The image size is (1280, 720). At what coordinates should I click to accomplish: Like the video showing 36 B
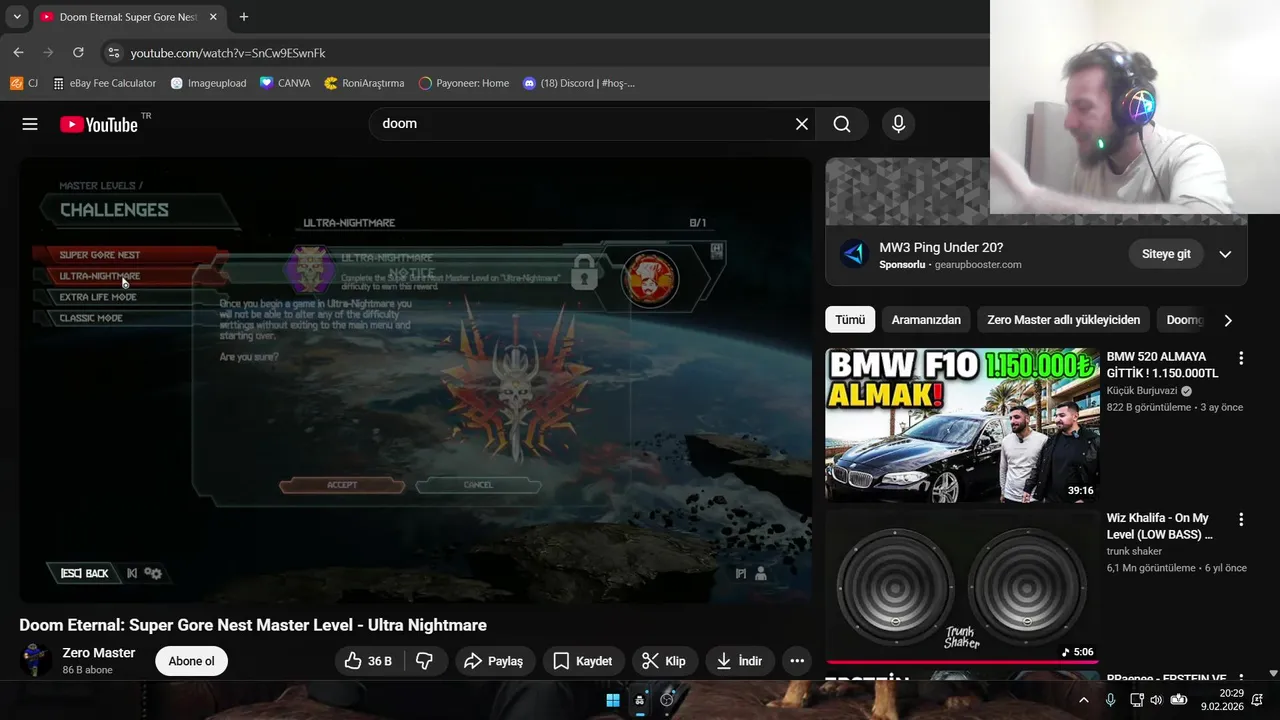(x=368, y=661)
